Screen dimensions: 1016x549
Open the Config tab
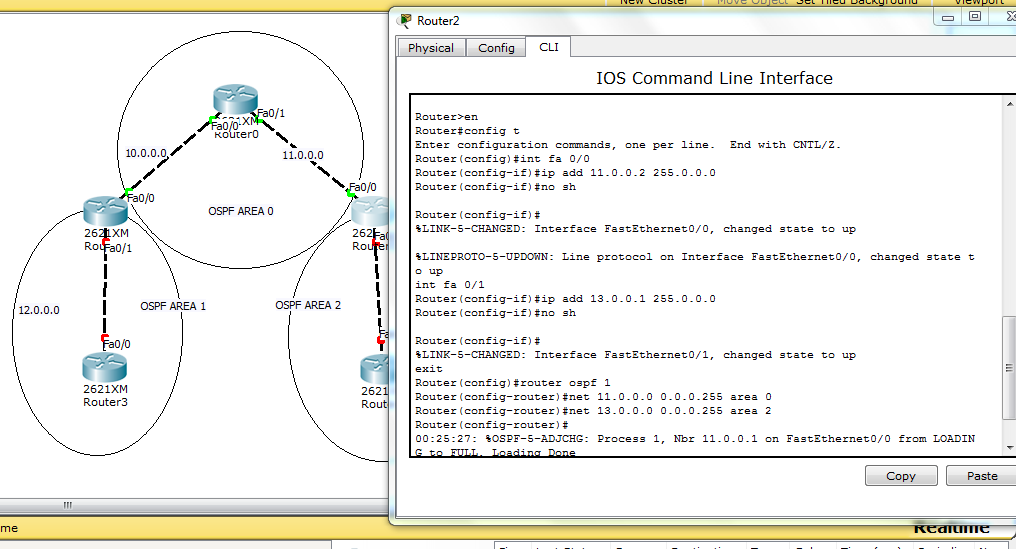pyautogui.click(x=496, y=48)
